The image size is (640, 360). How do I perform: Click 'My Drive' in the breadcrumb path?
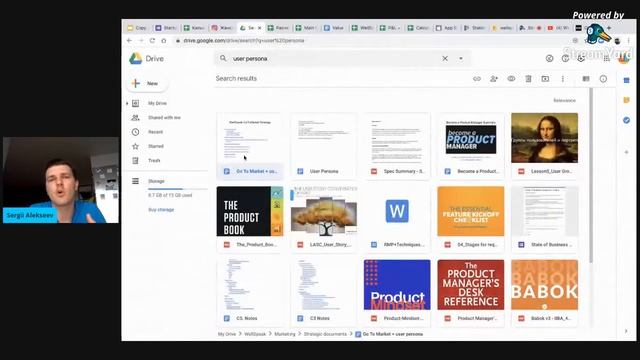227,334
